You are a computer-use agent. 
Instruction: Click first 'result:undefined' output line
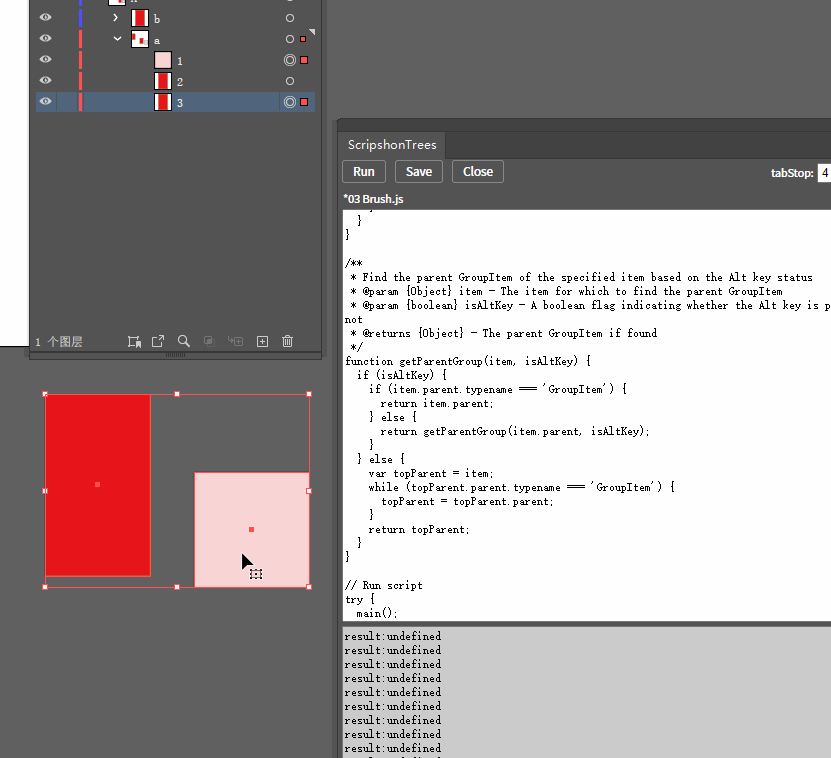(x=393, y=636)
